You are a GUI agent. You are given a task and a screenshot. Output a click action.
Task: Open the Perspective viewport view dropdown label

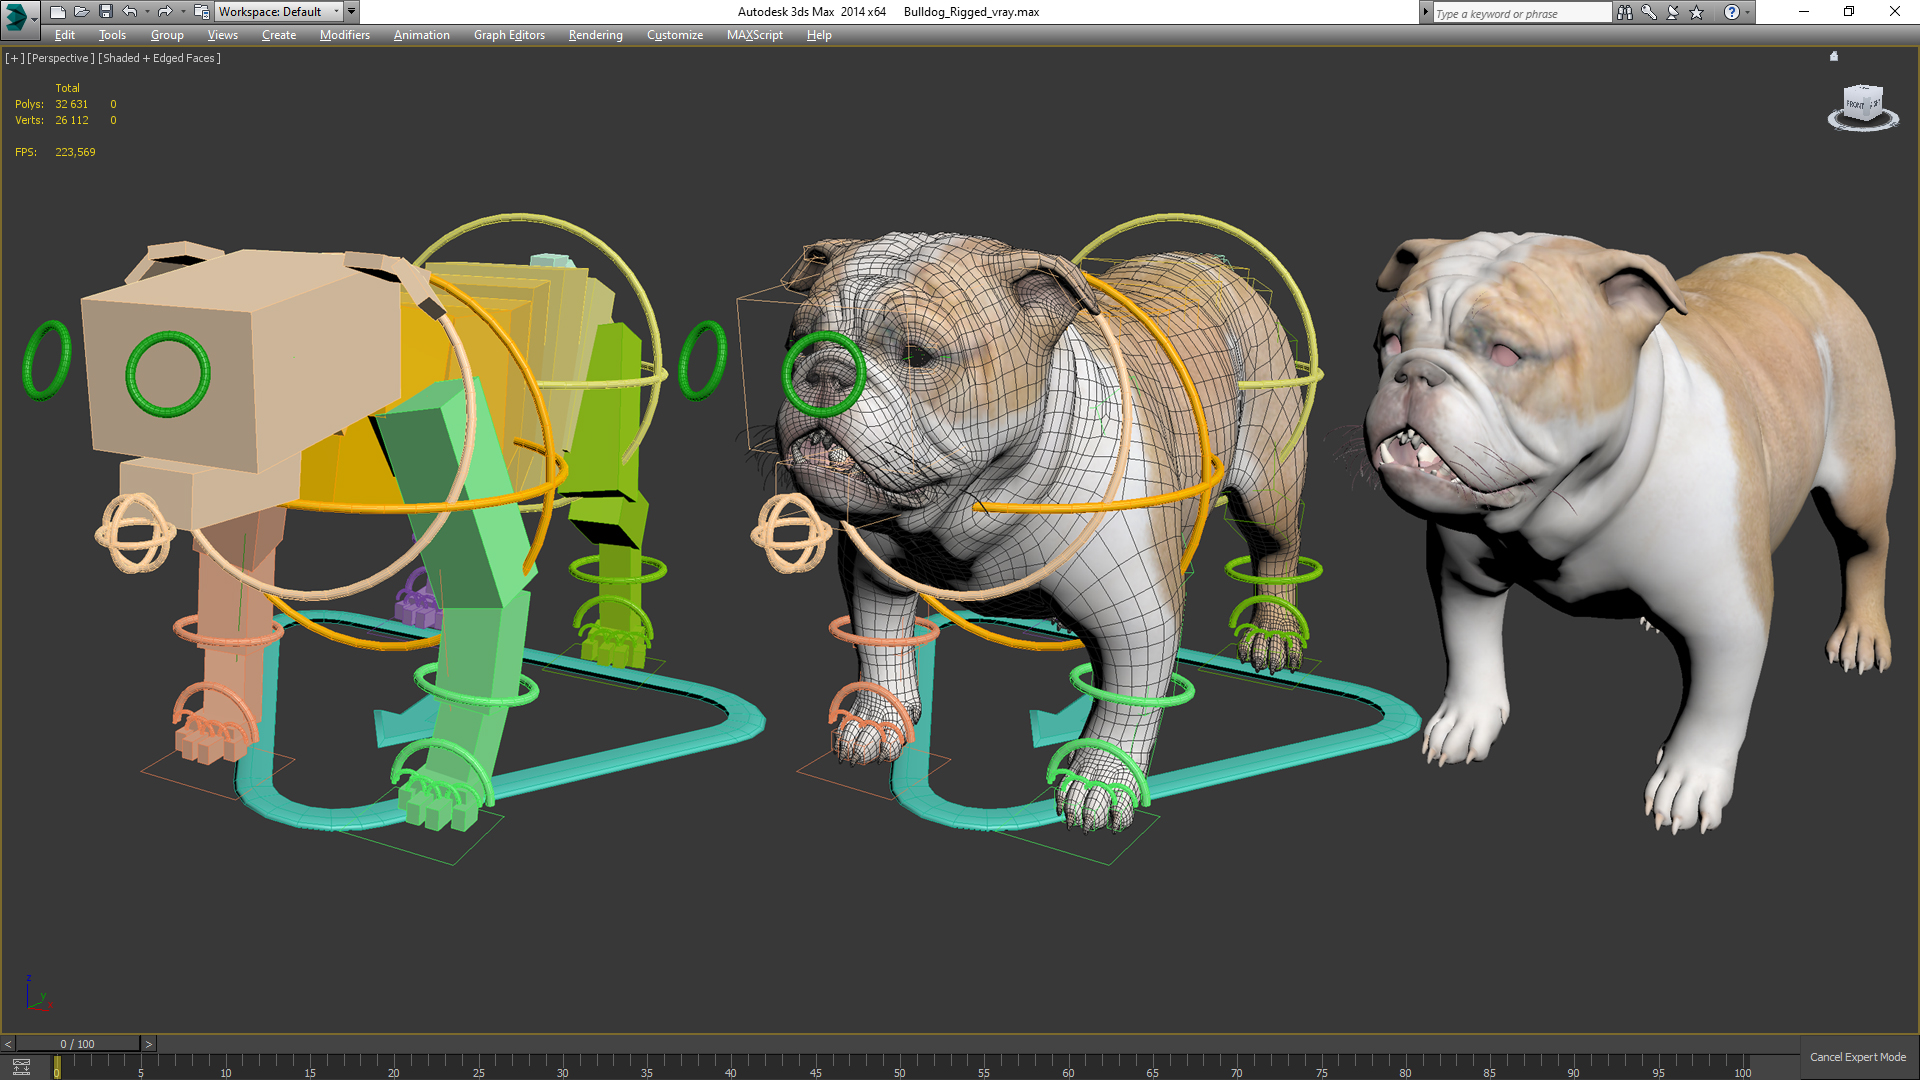61,58
